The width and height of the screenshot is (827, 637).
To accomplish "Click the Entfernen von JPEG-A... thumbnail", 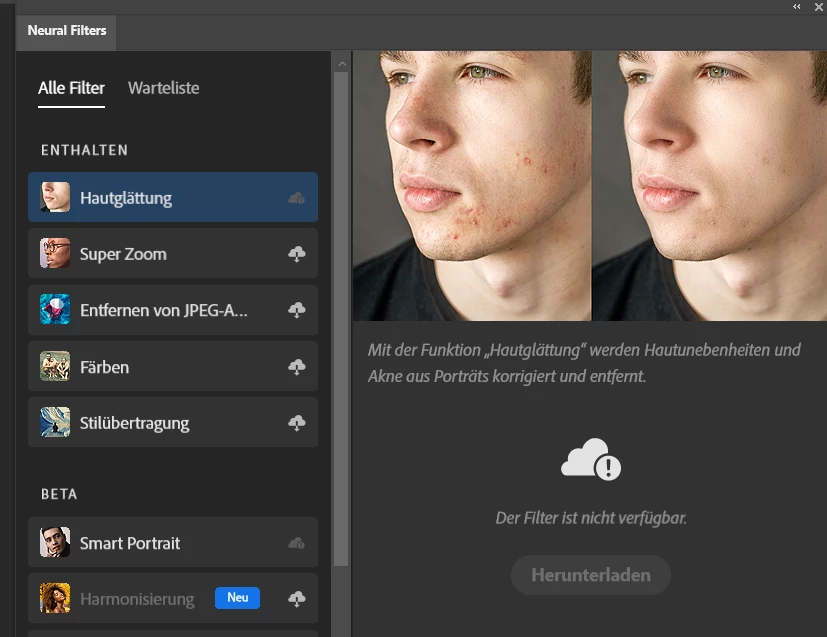I will pos(55,310).
